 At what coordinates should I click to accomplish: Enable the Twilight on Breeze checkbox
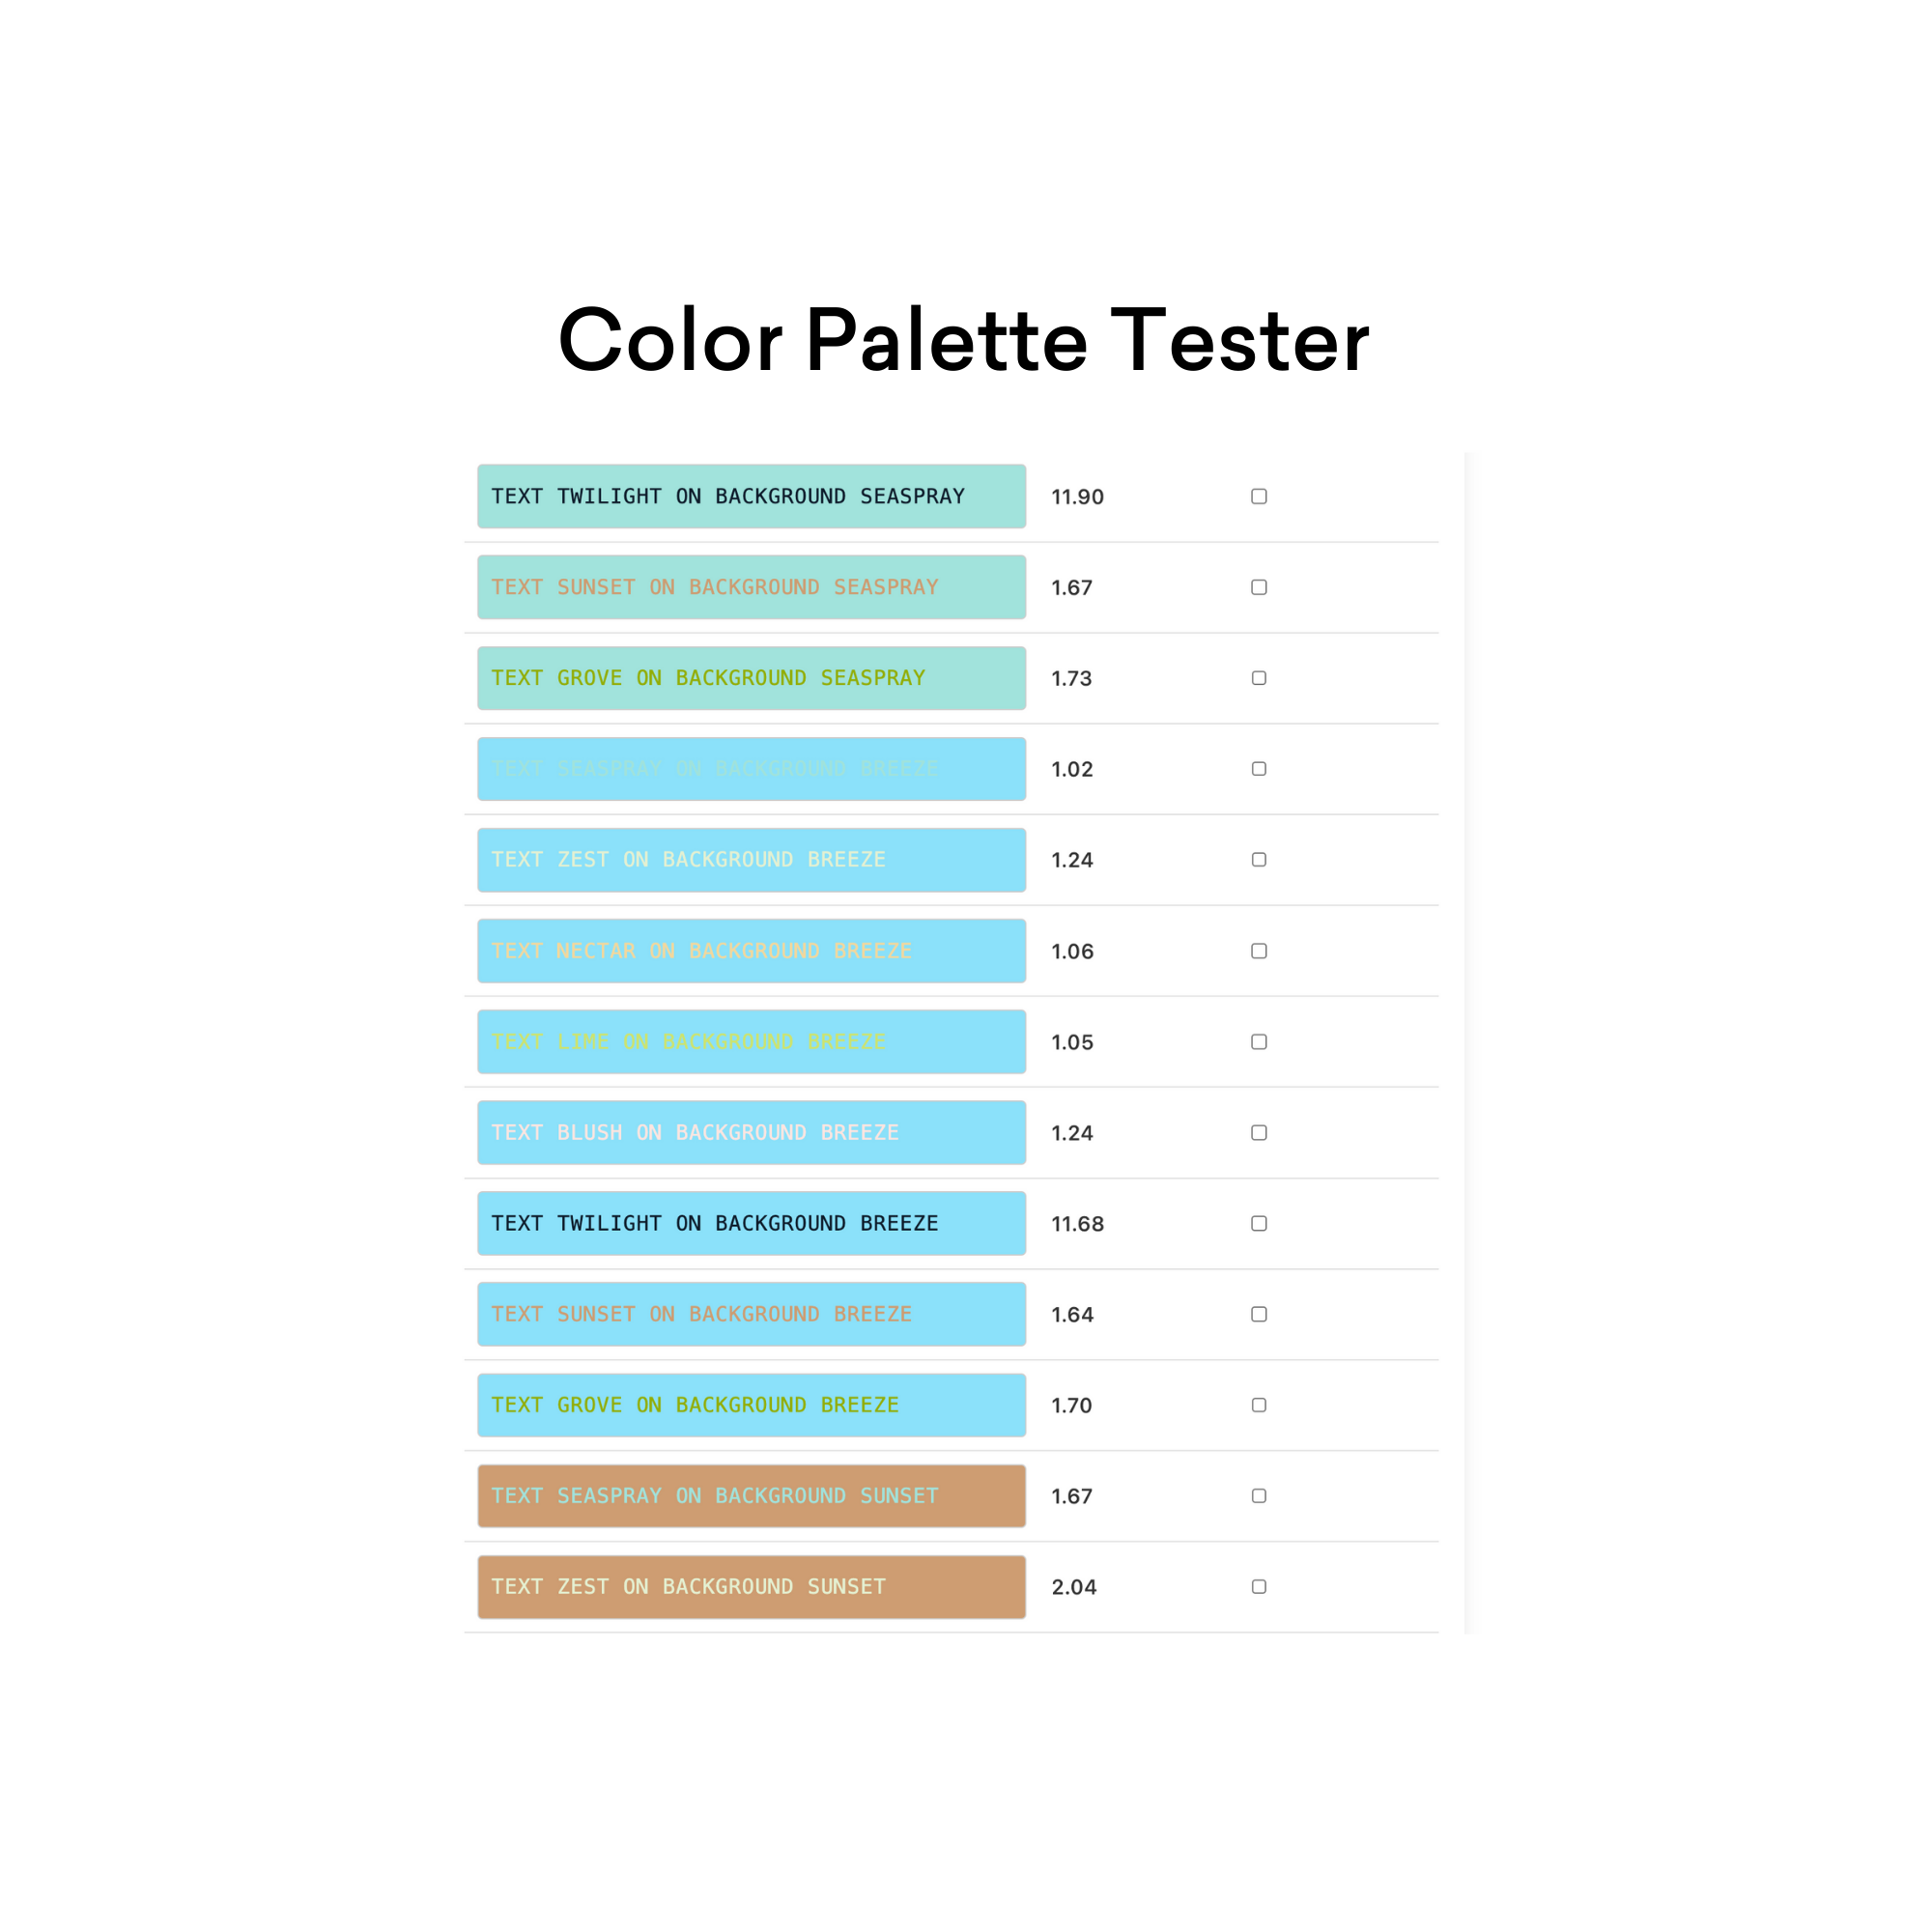(1259, 1223)
